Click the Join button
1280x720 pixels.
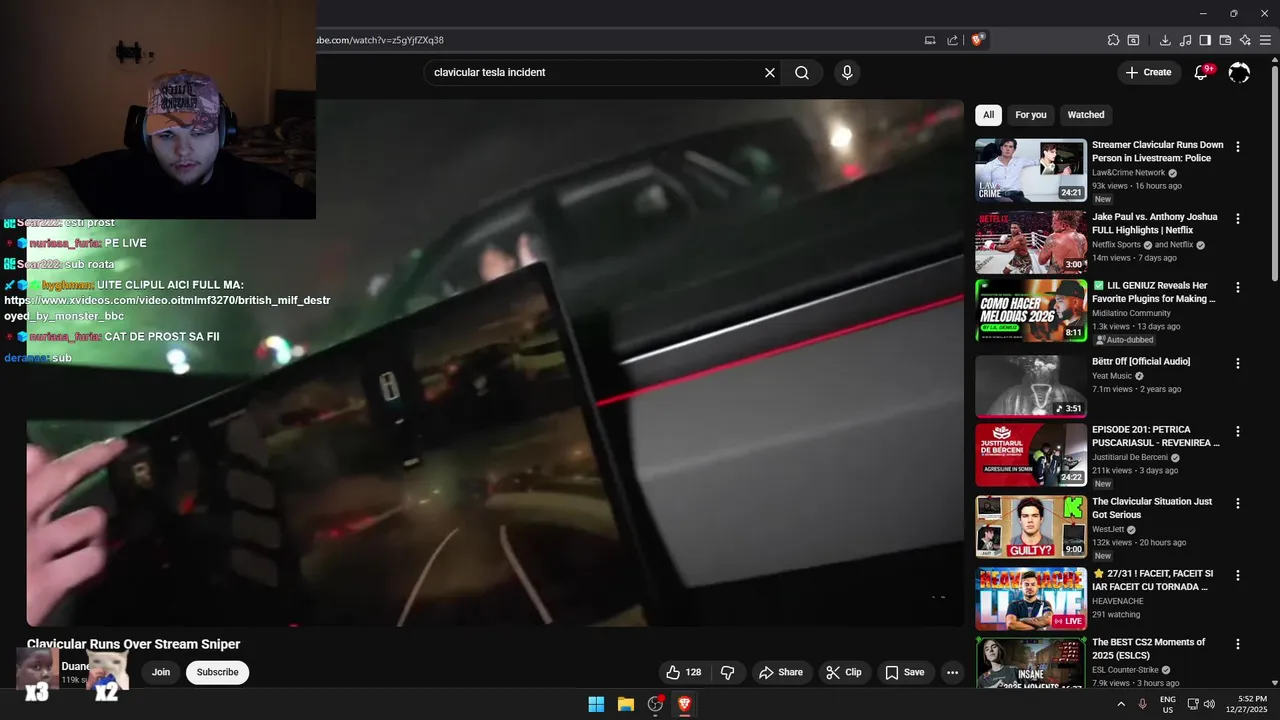coord(161,672)
